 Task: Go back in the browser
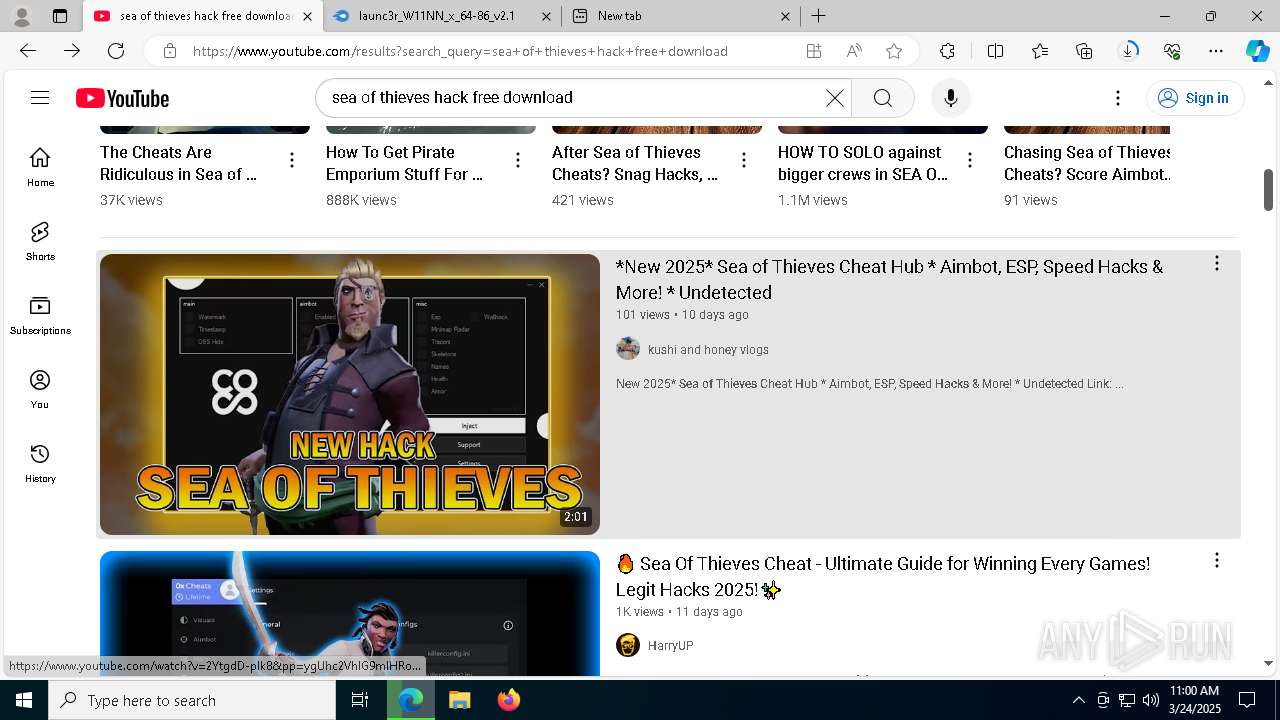coord(28,51)
